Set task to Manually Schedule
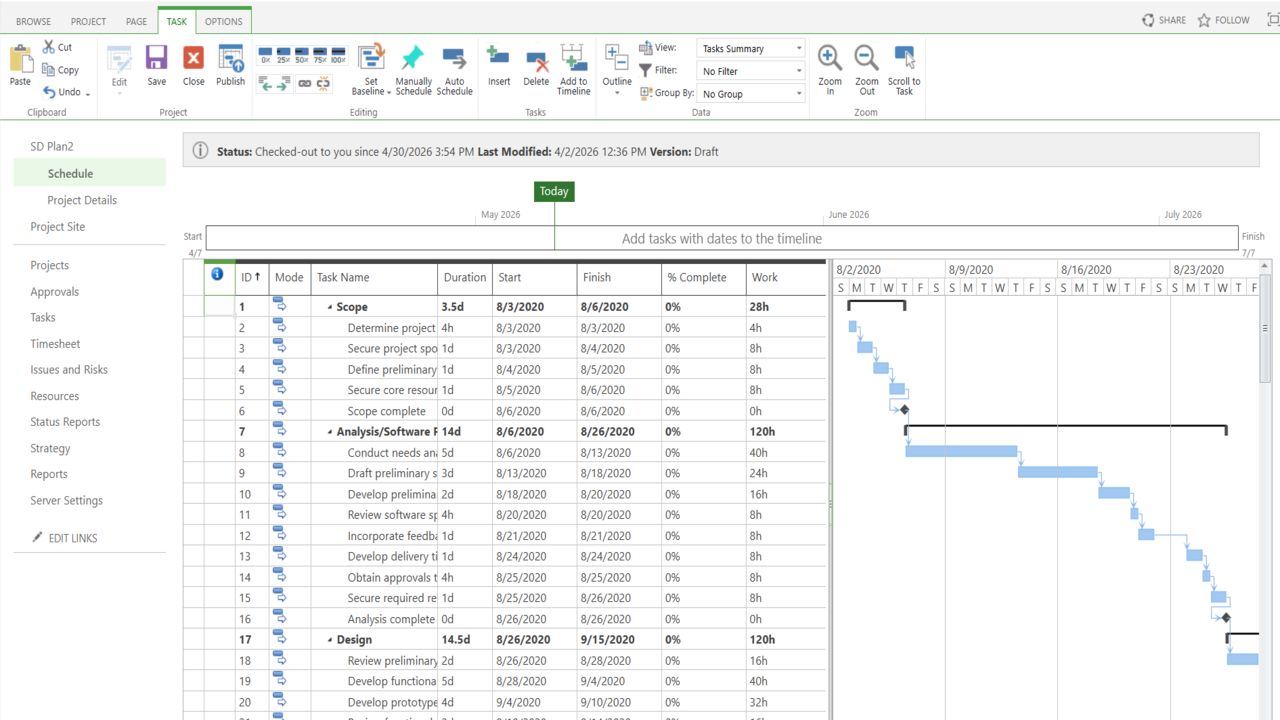1280x720 pixels. [413, 70]
